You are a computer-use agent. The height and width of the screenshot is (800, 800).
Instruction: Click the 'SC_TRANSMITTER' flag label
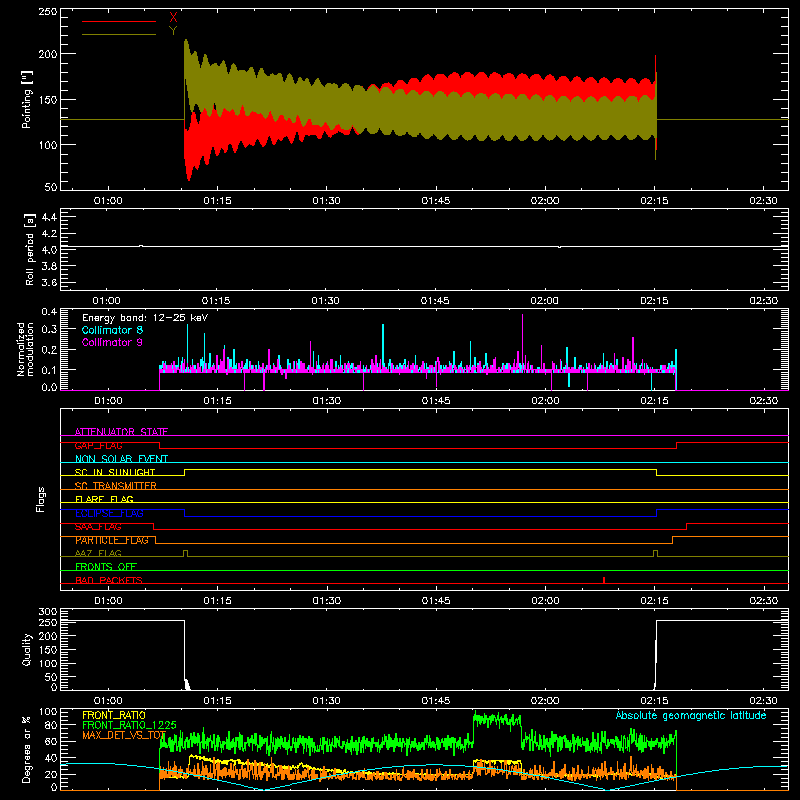[x=116, y=486]
